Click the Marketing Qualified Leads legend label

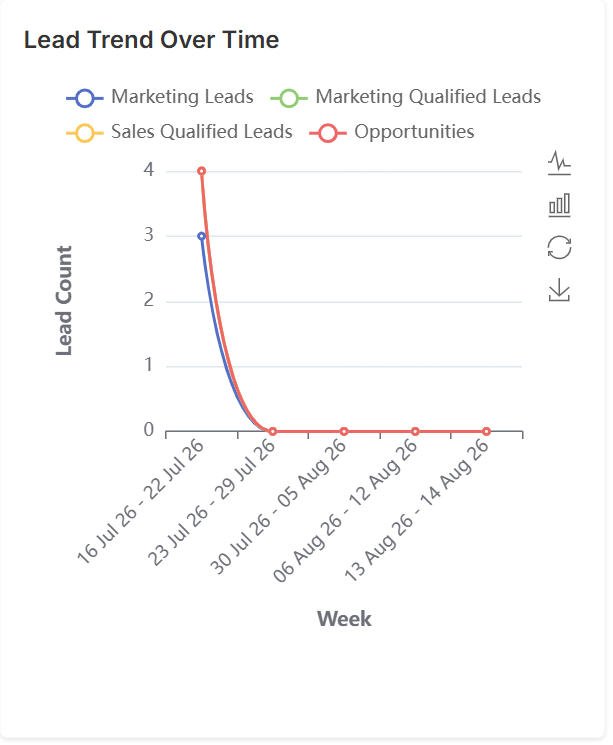(428, 97)
